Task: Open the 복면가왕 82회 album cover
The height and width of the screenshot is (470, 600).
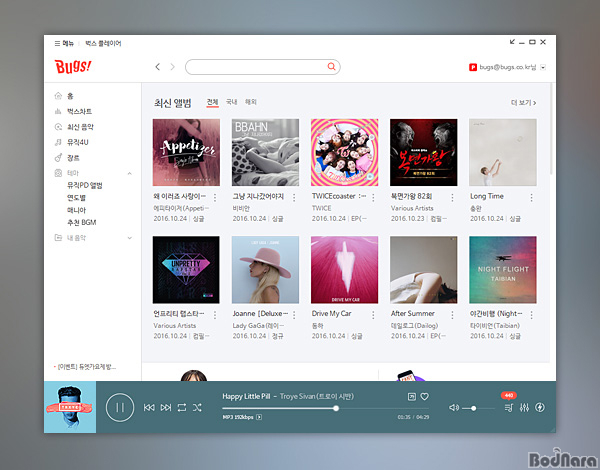Action: pos(424,152)
